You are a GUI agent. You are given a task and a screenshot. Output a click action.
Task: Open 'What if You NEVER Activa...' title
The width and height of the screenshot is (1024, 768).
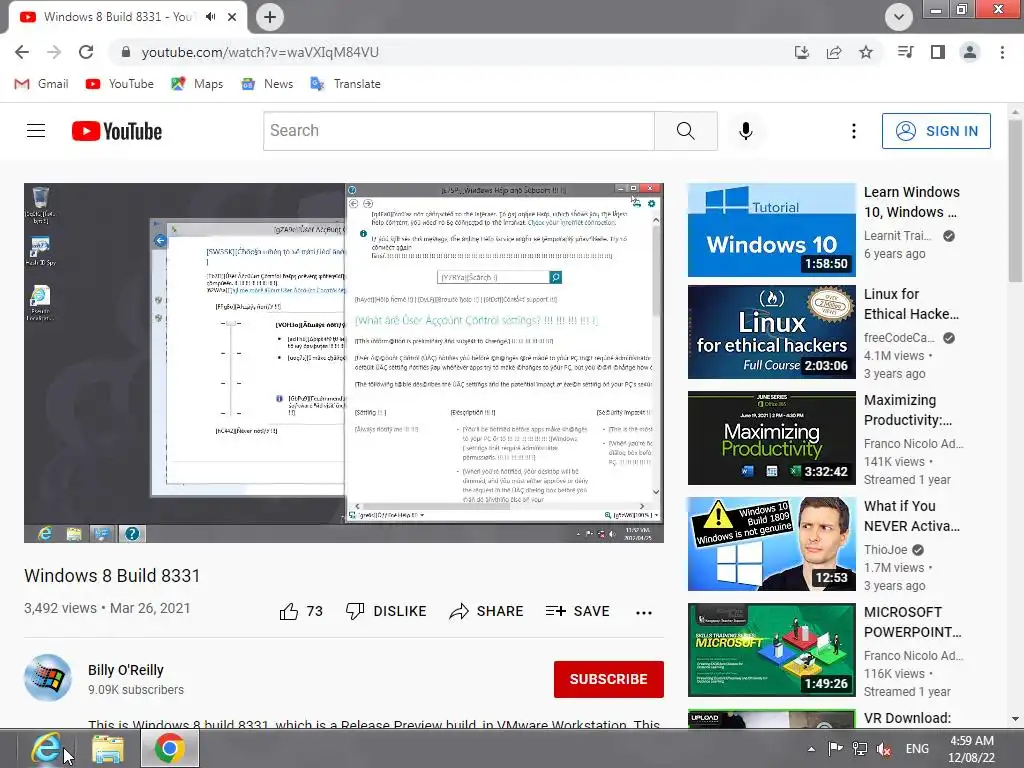tap(912, 516)
